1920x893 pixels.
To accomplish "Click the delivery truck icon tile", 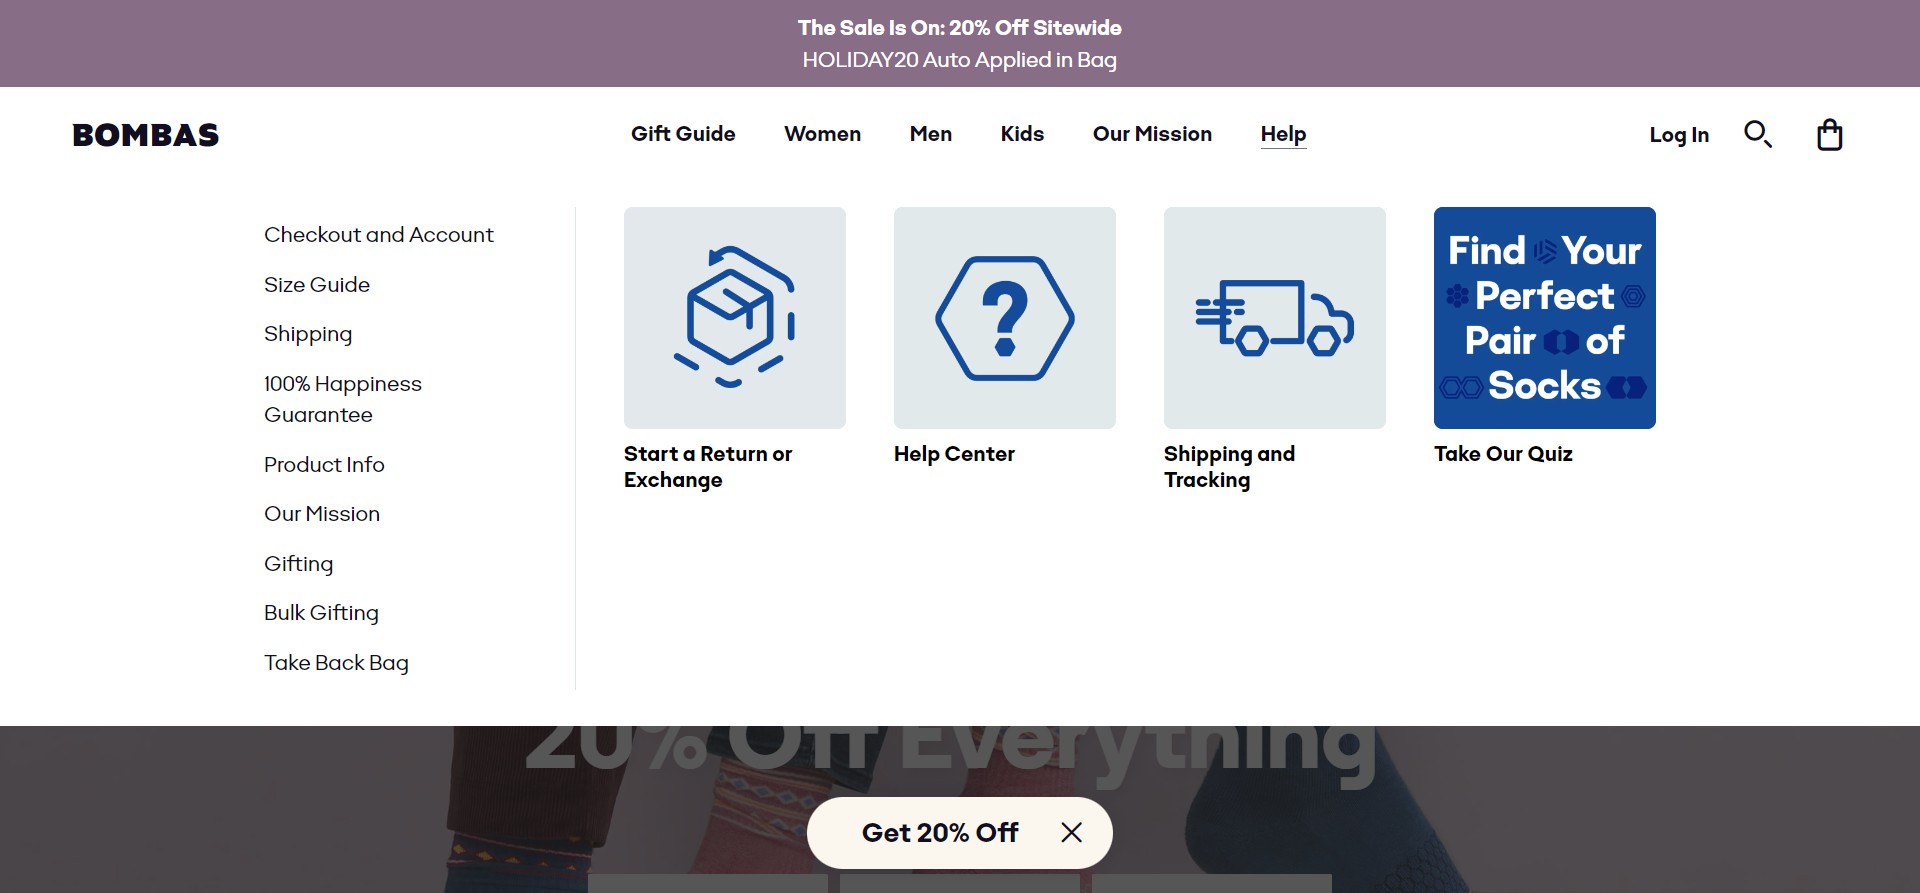I will (1274, 318).
